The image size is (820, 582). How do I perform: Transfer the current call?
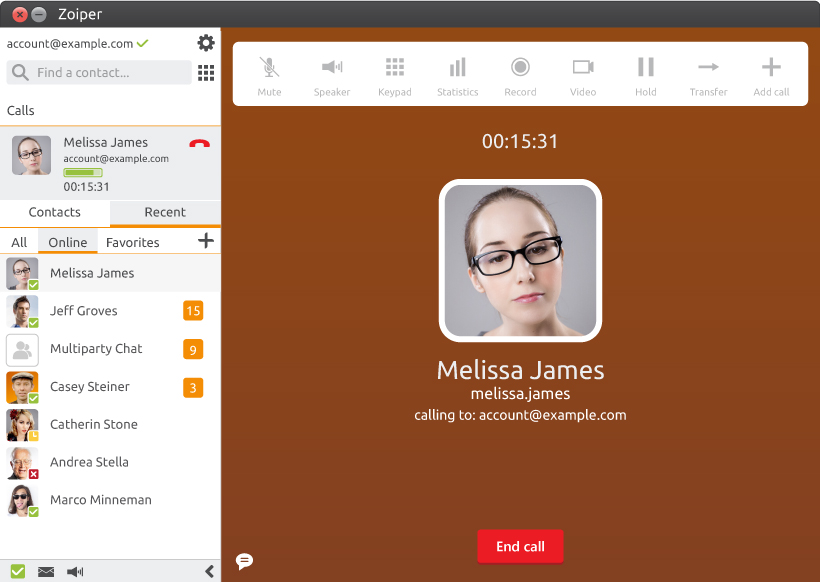coord(708,74)
